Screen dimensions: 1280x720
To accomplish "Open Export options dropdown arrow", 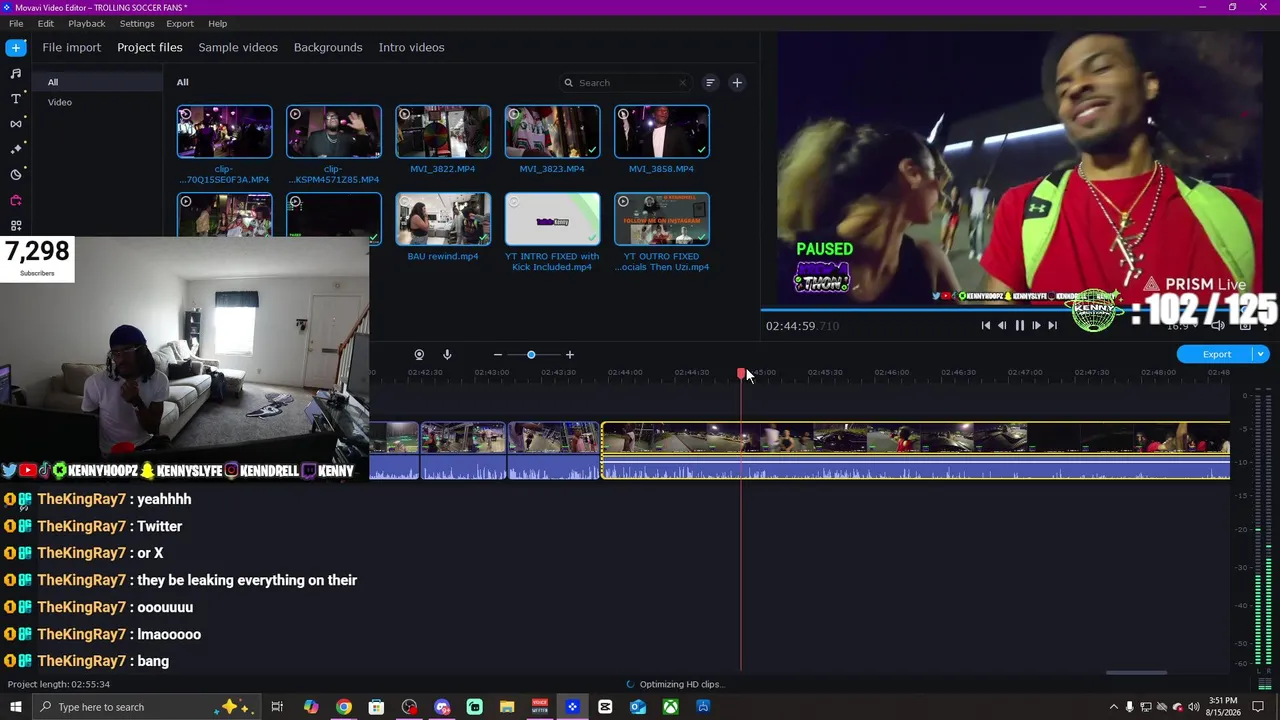I will tap(1261, 354).
